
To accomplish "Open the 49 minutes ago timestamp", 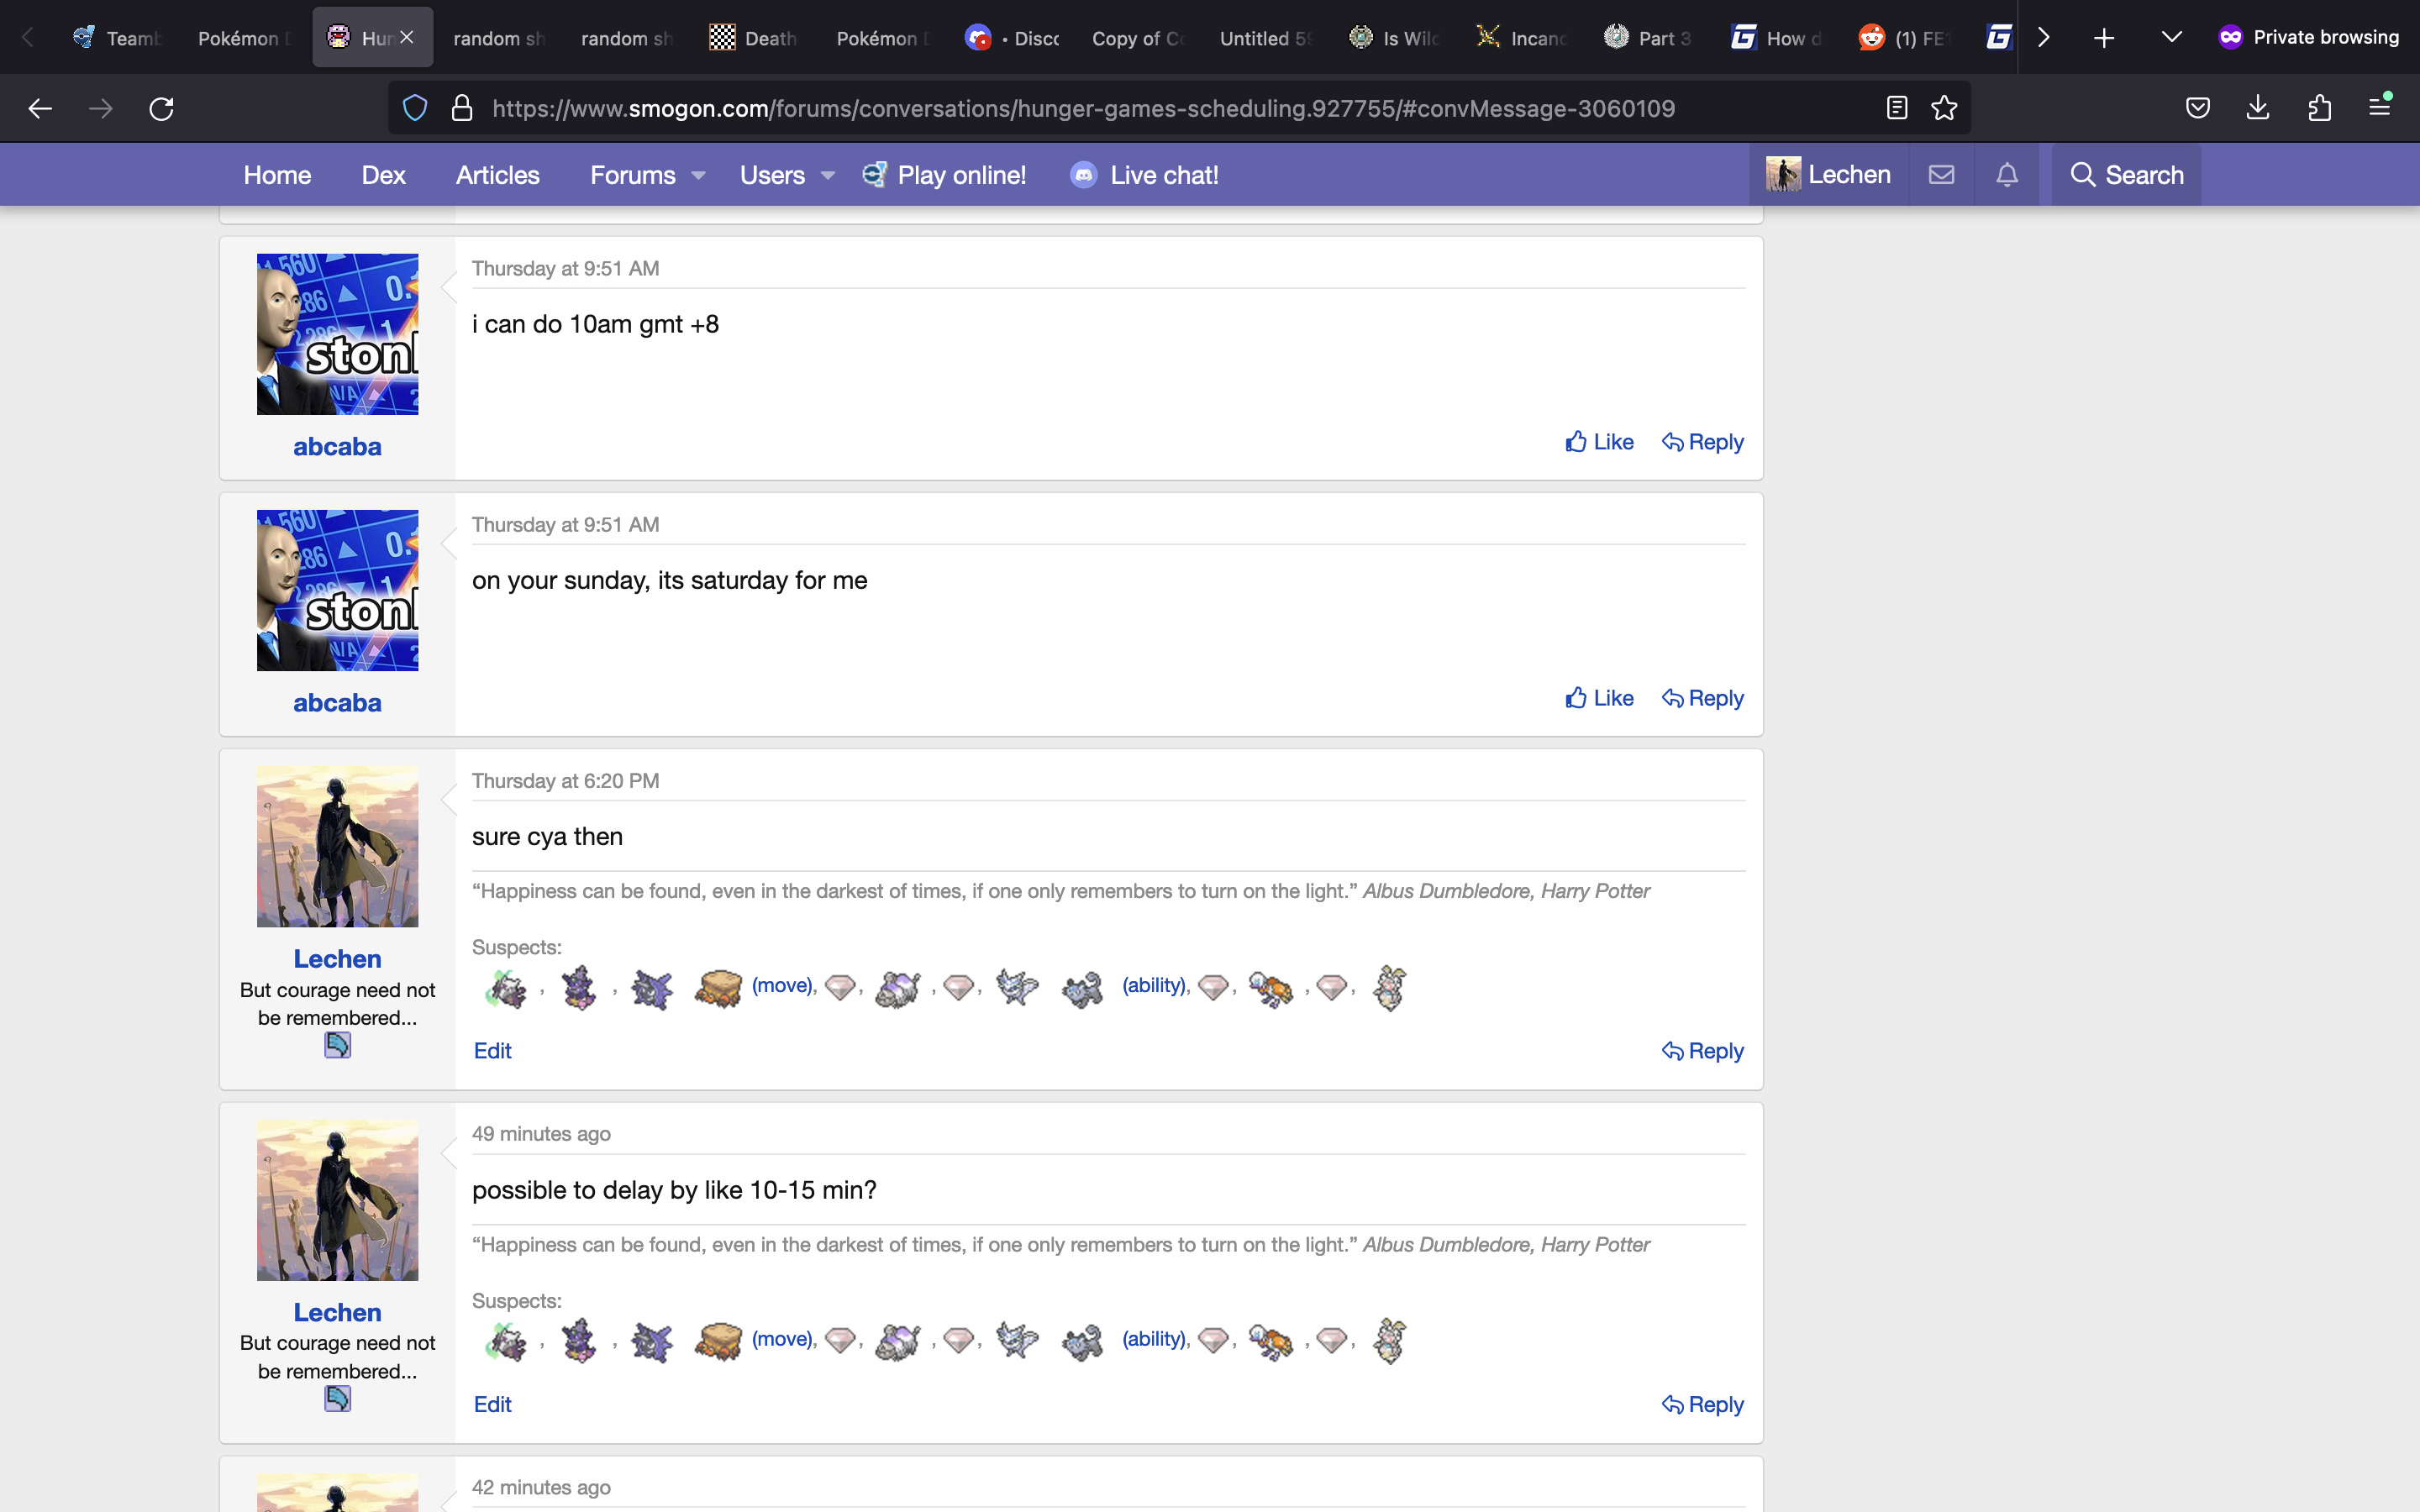I will tap(541, 1134).
